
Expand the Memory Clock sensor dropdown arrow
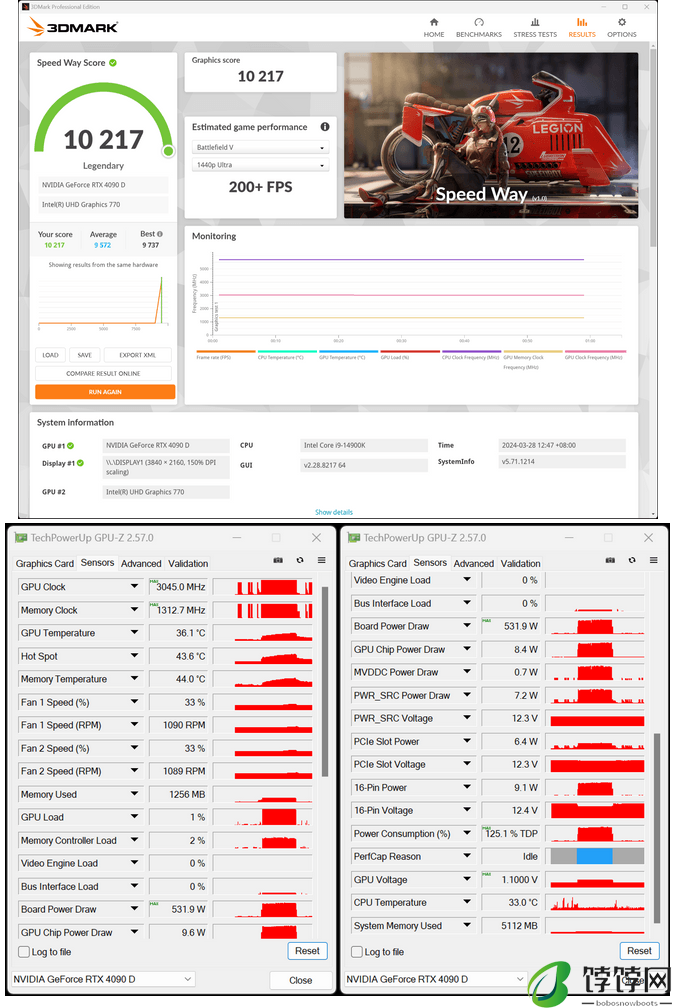[134, 609]
